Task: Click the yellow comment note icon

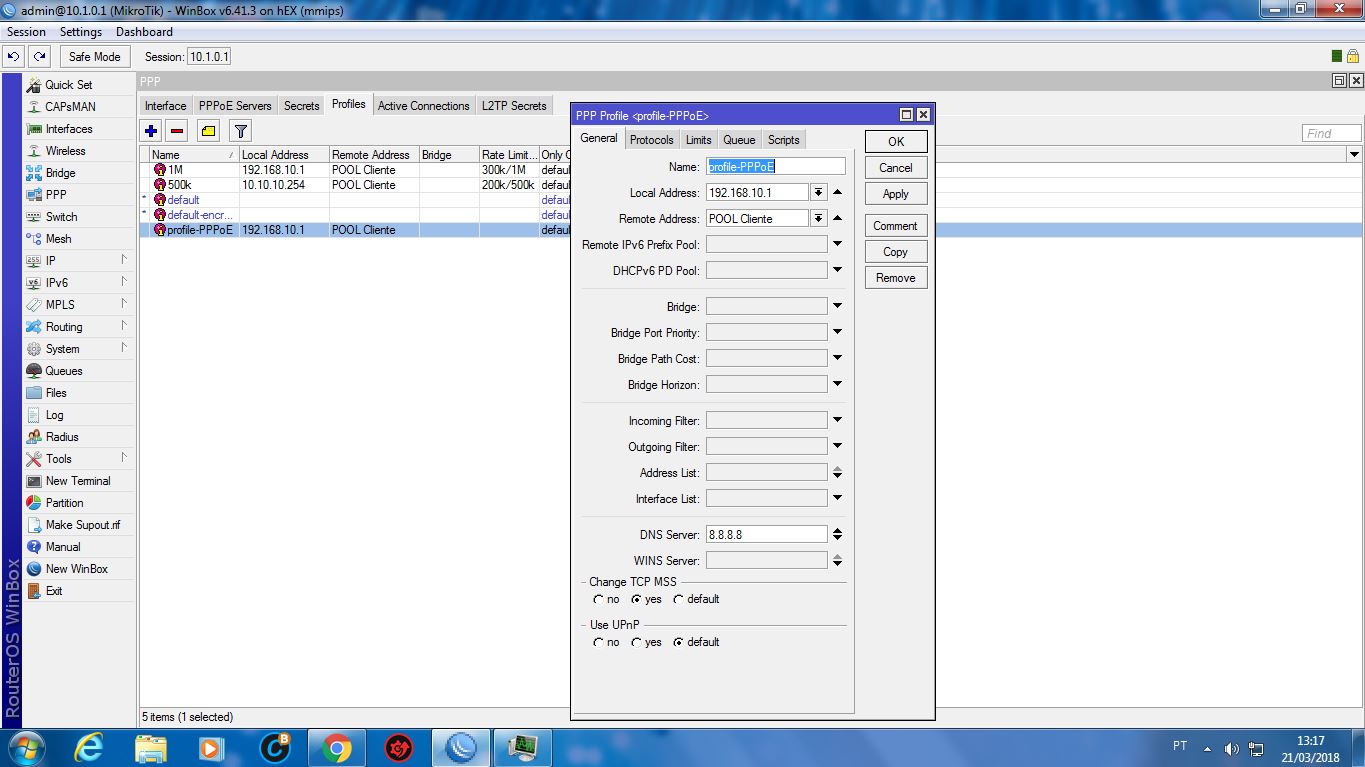Action: (207, 131)
